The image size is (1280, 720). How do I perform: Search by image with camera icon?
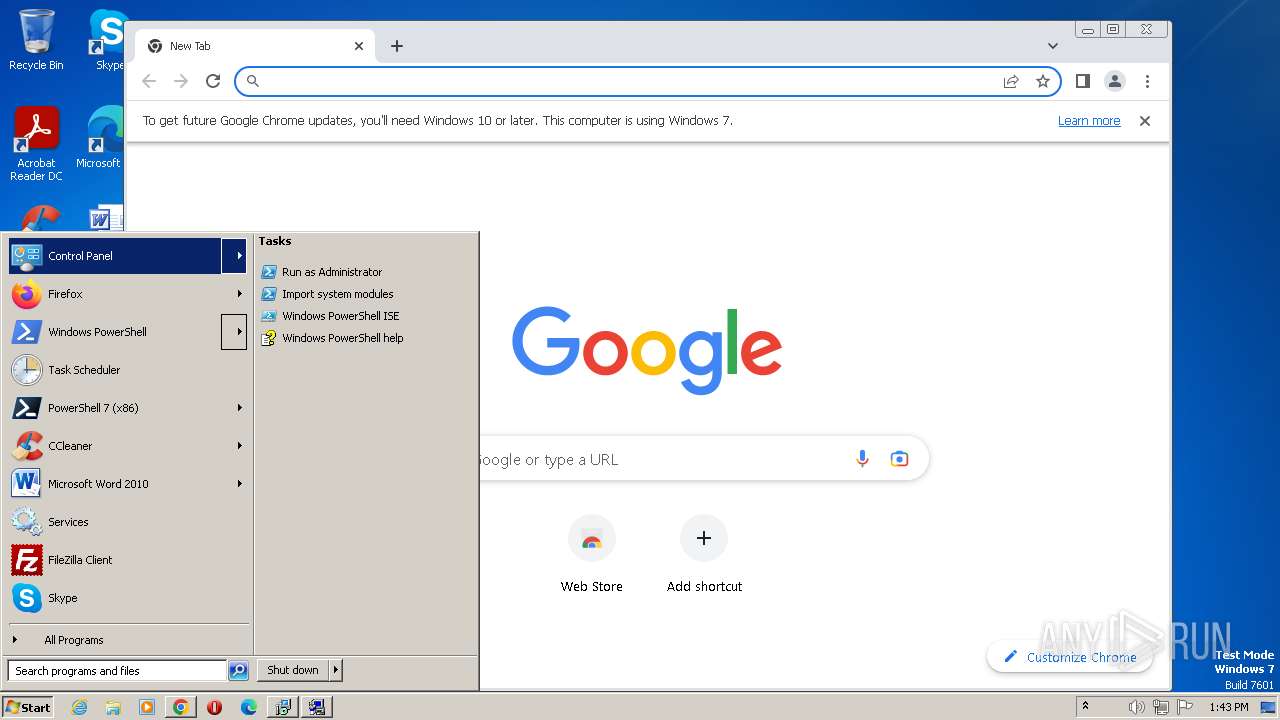click(x=899, y=459)
